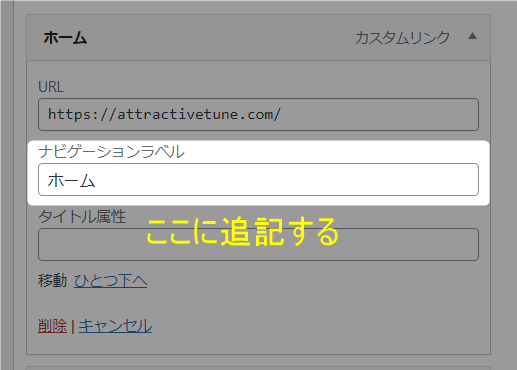Click the https://attractivetune.com/ text
517x370 pixels.
(164, 114)
